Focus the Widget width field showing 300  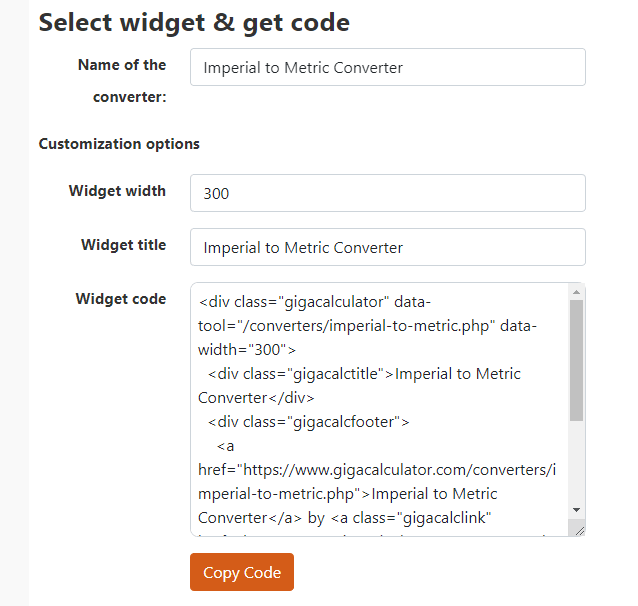pos(387,194)
